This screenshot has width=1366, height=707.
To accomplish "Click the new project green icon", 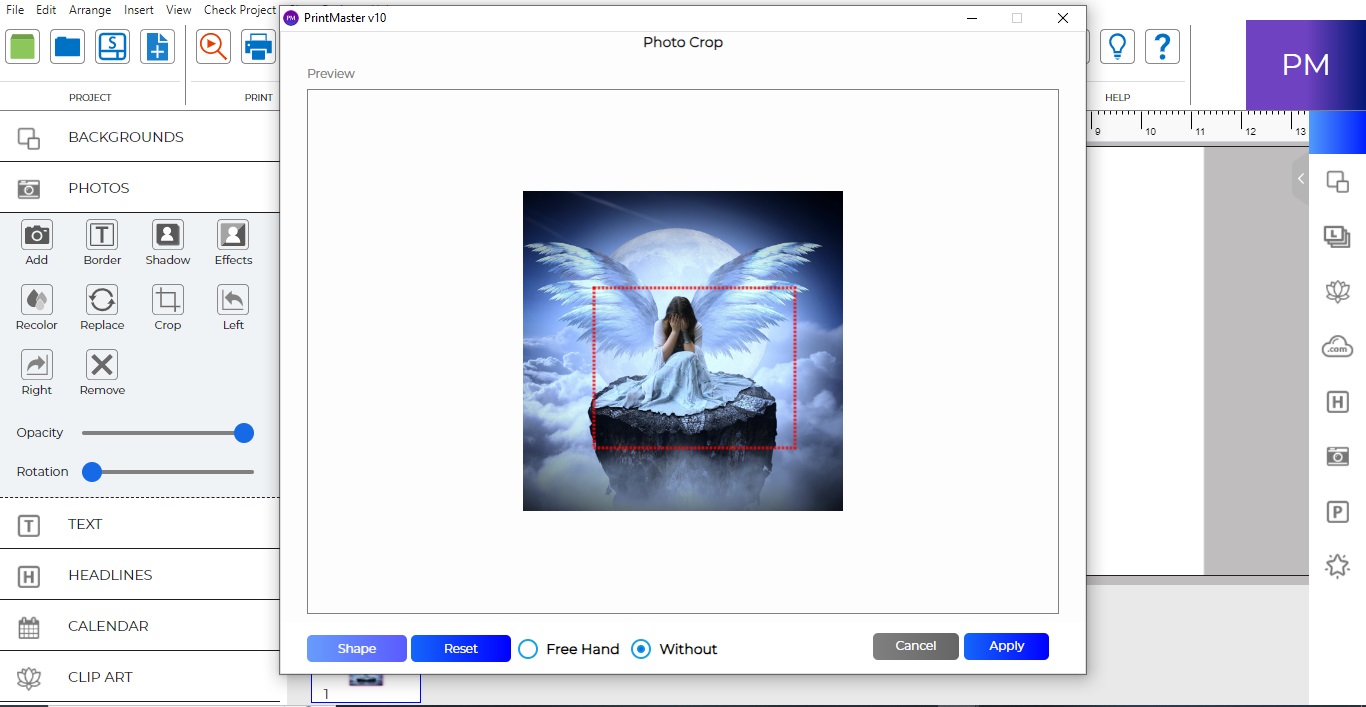I will pyautogui.click(x=23, y=46).
